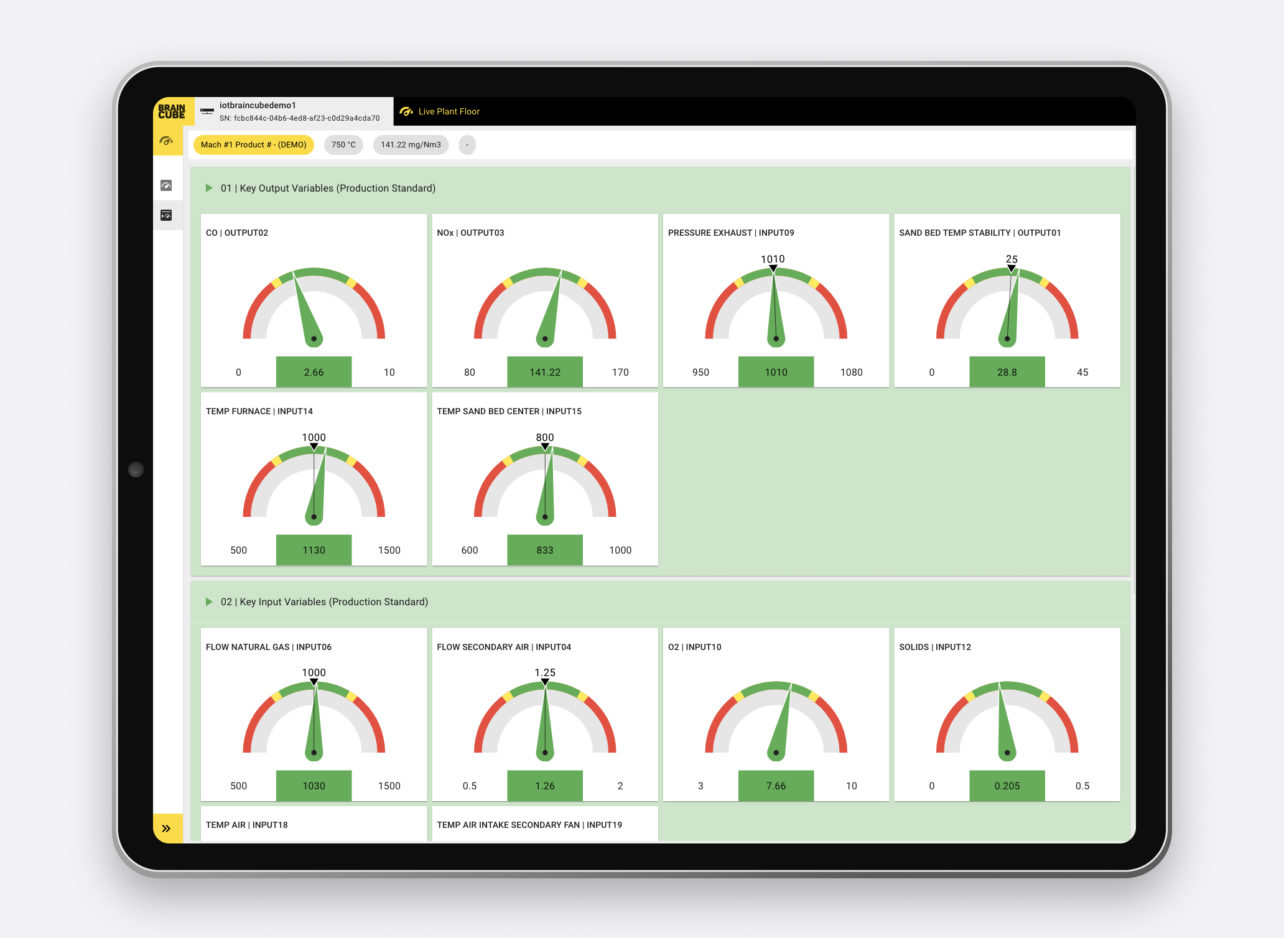1284x938 pixels.
Task: Open the yellow gauge dashboard sidebar icon
Action: click(x=167, y=141)
